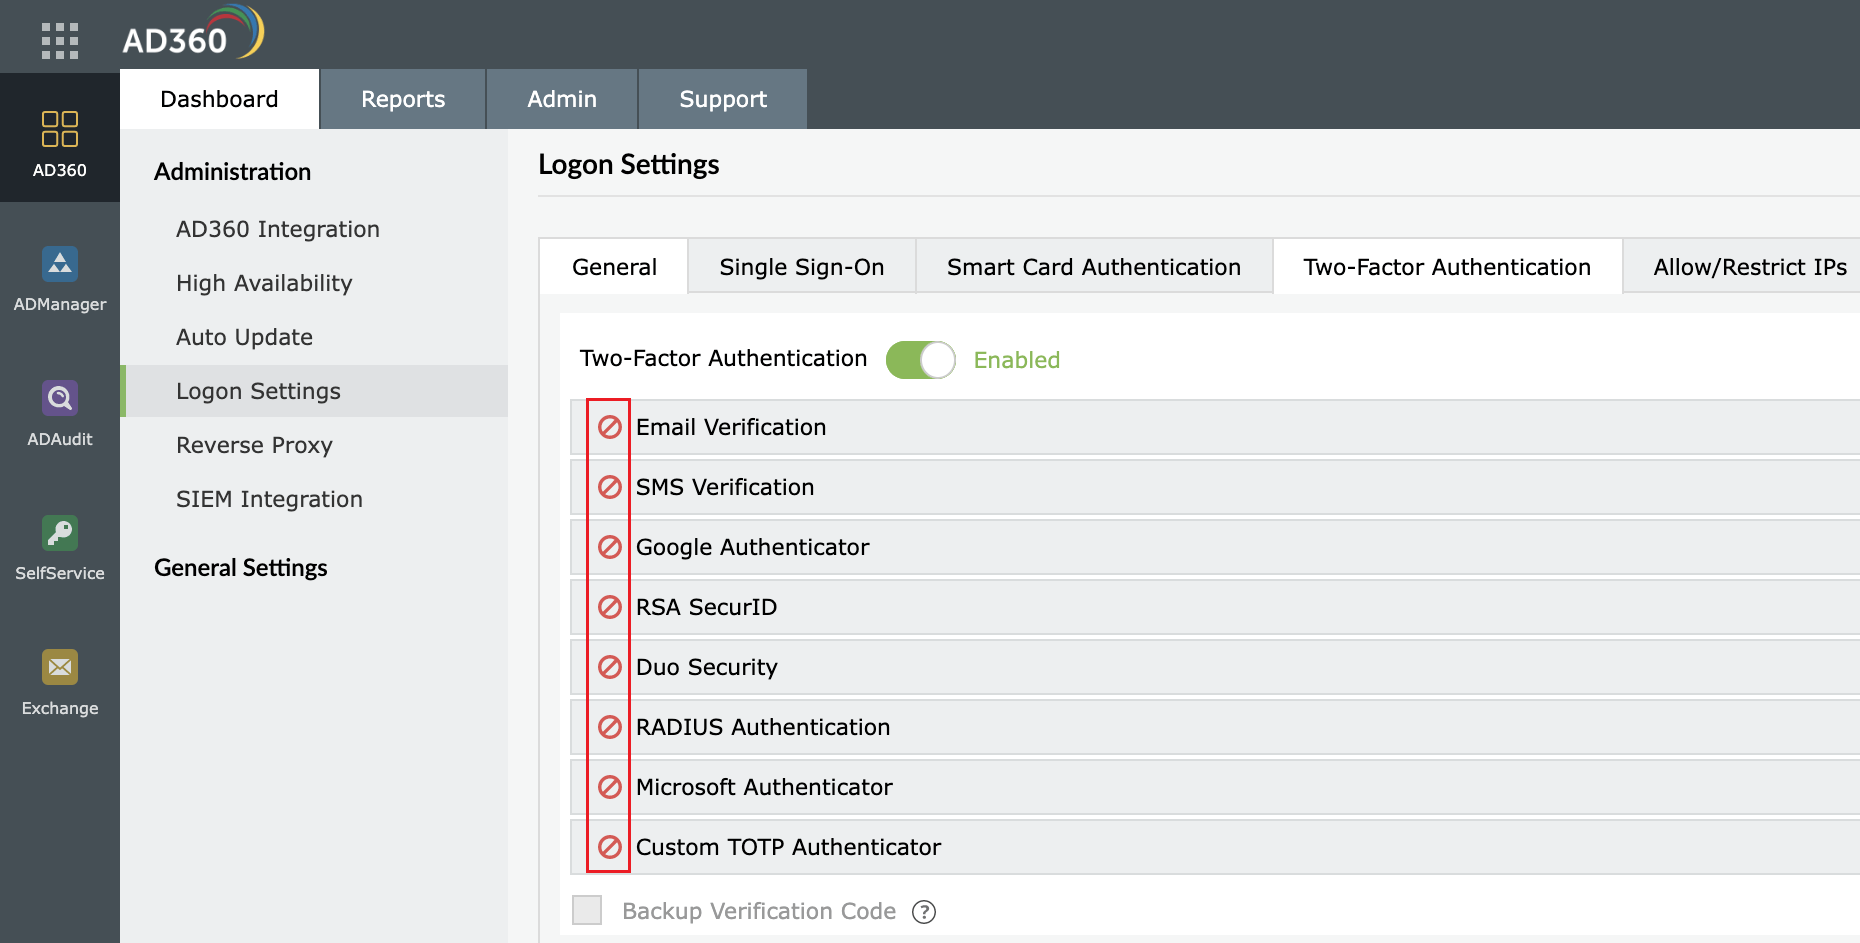1860x943 pixels.
Task: Enable Google Authenticator verification
Action: 609,547
